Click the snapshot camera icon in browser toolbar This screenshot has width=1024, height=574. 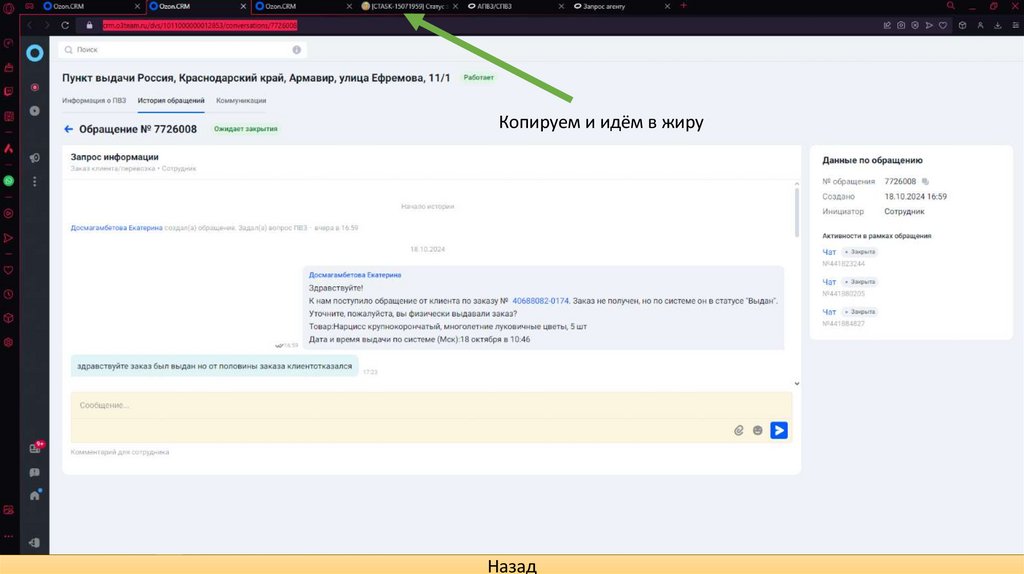(x=901, y=25)
